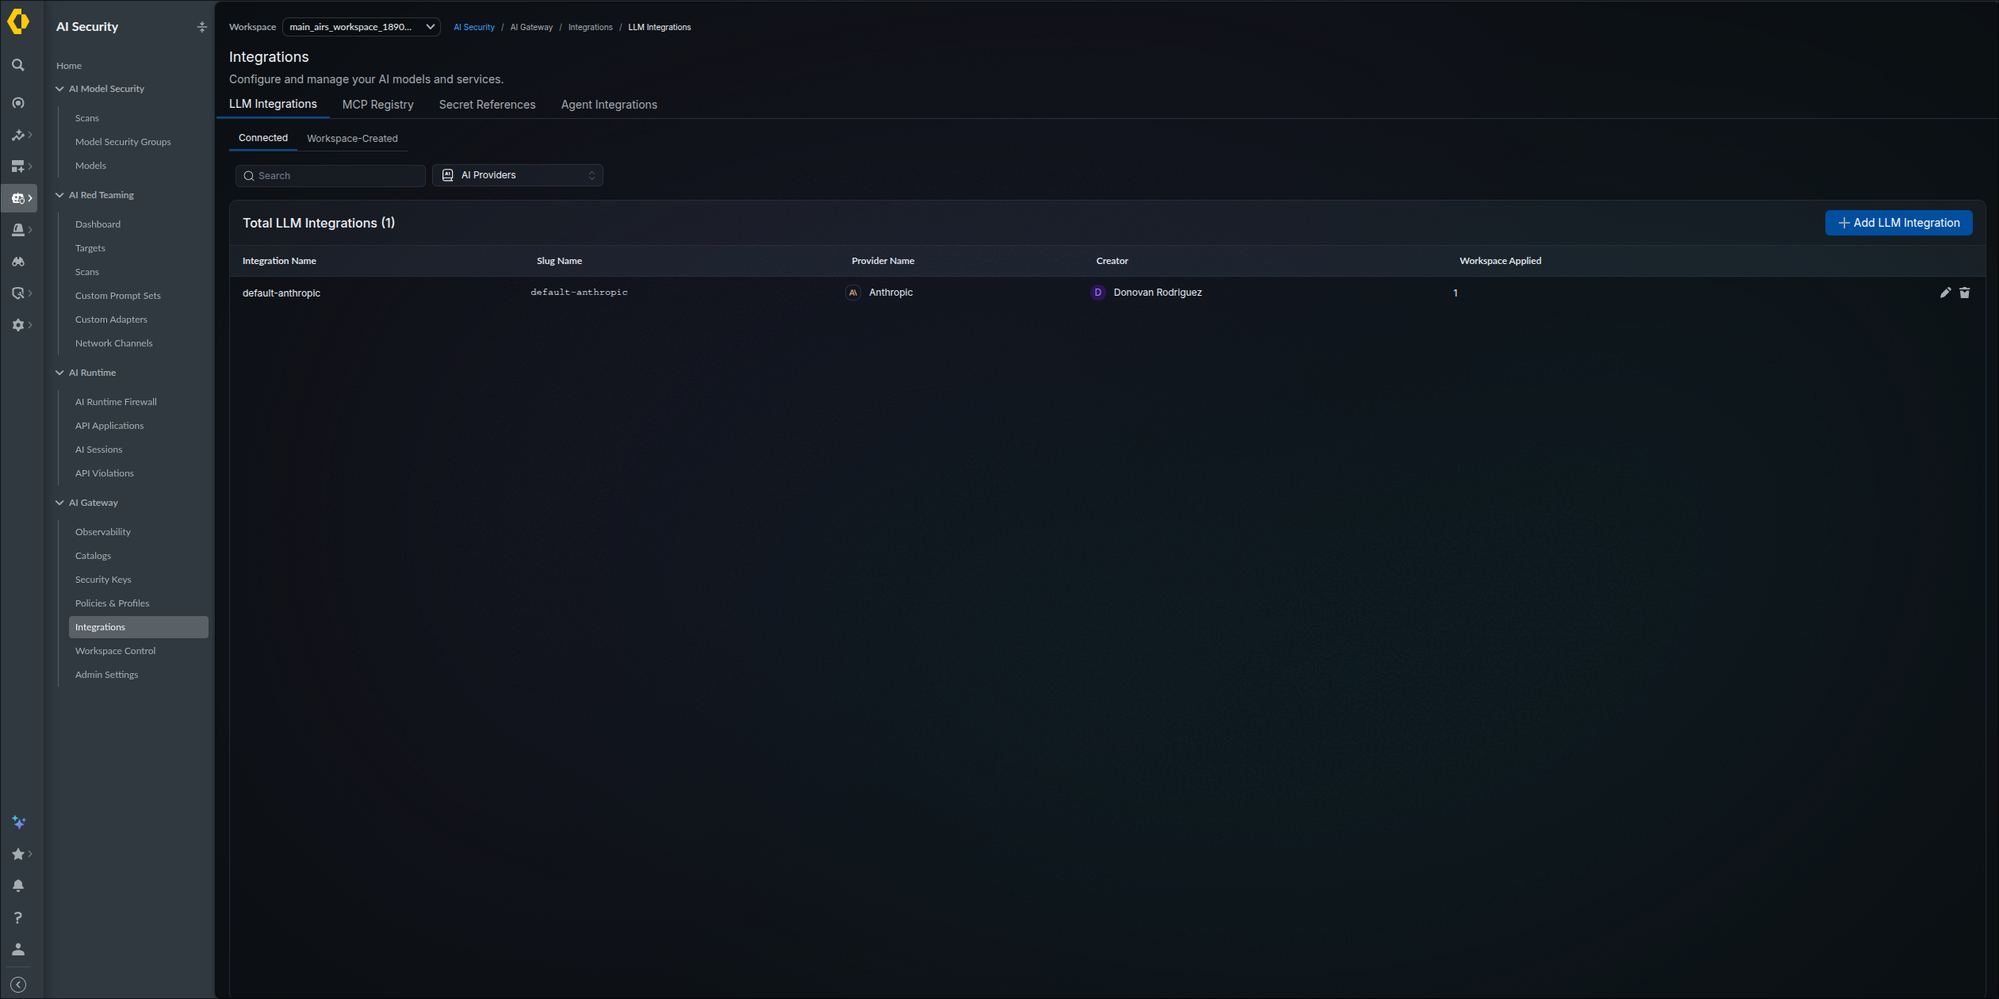Open the notifications bell icon
This screenshot has width=1999, height=999.
[x=18, y=886]
